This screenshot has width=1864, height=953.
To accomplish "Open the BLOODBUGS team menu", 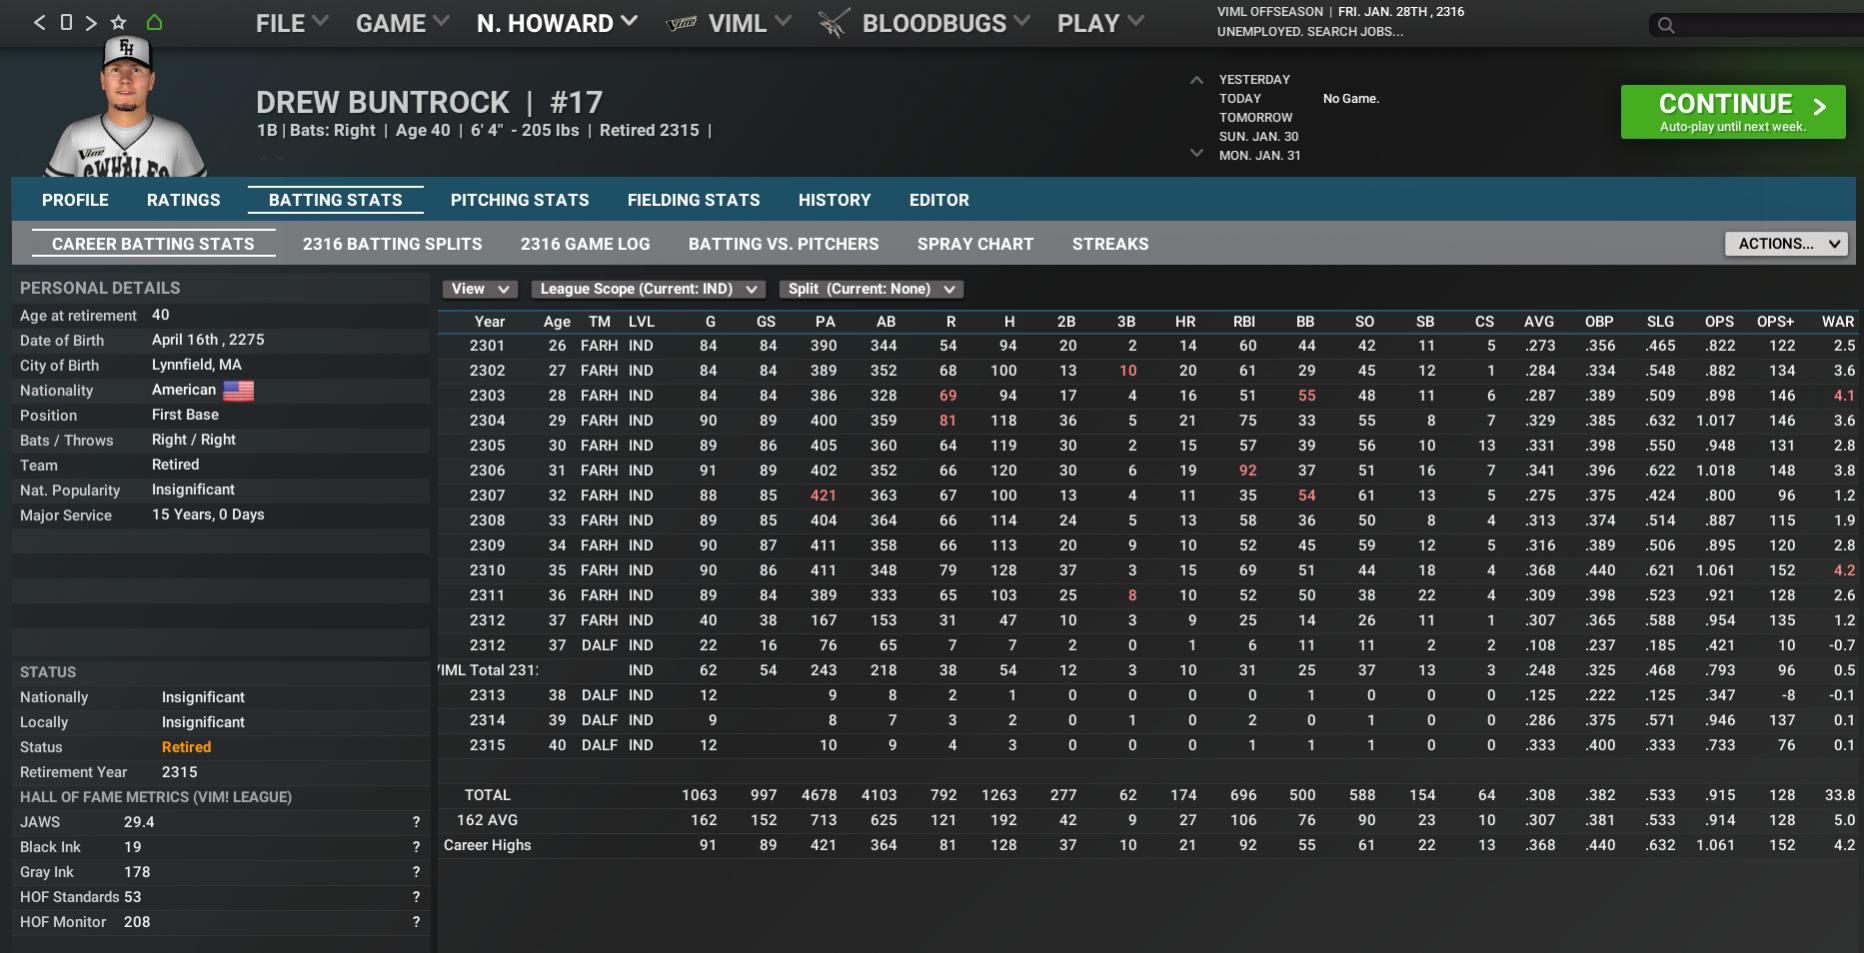I will click(x=945, y=23).
